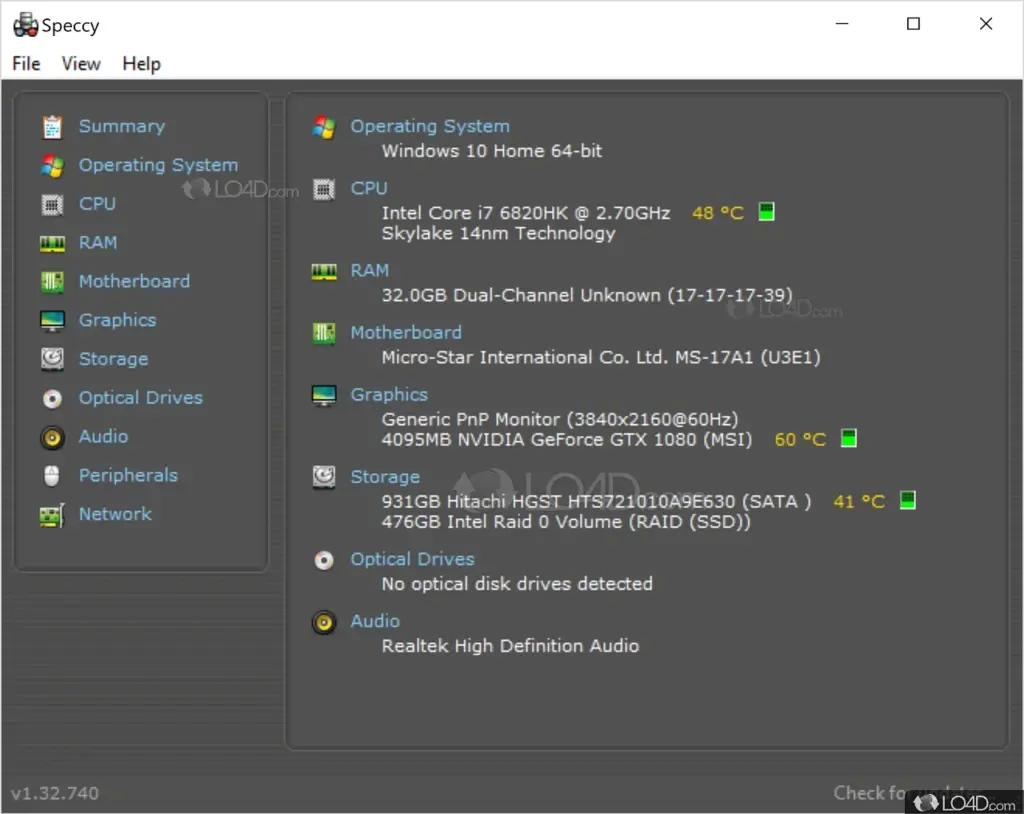
Task: Show Graphics details from sidebar
Action: click(118, 320)
